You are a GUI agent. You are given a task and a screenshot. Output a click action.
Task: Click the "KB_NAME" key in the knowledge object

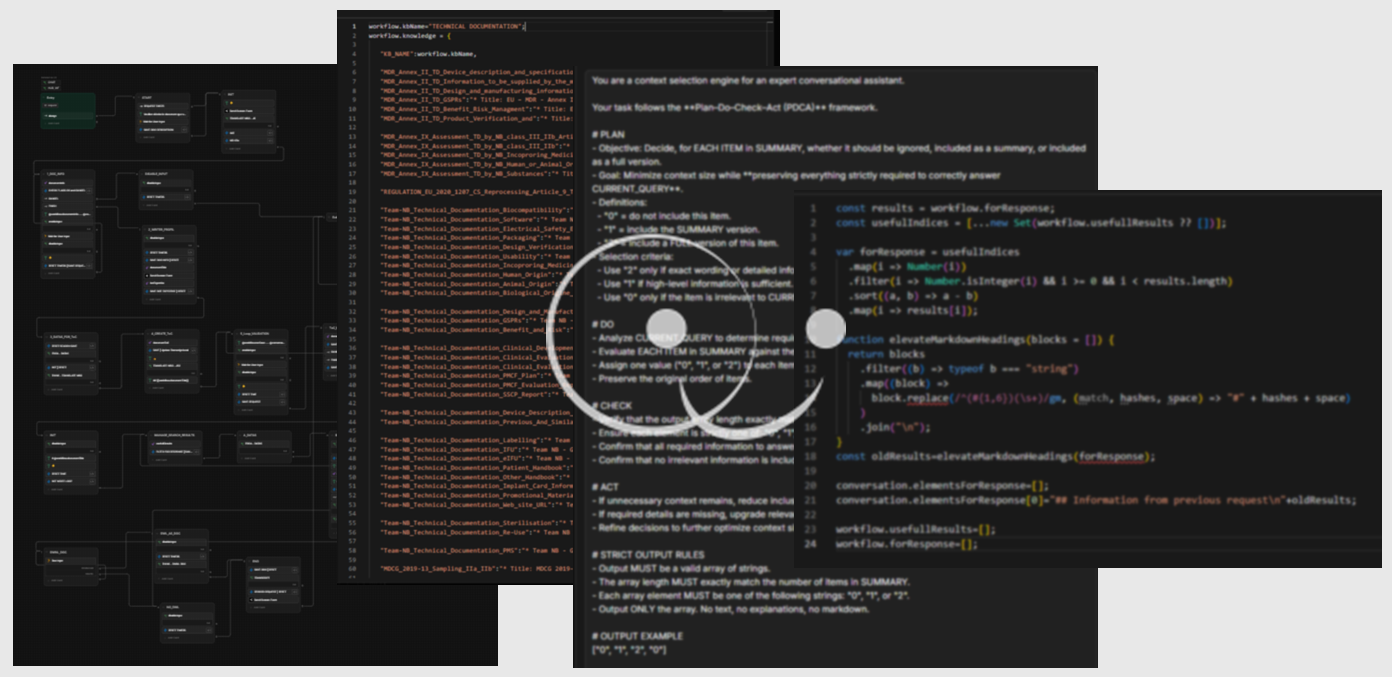(400, 53)
